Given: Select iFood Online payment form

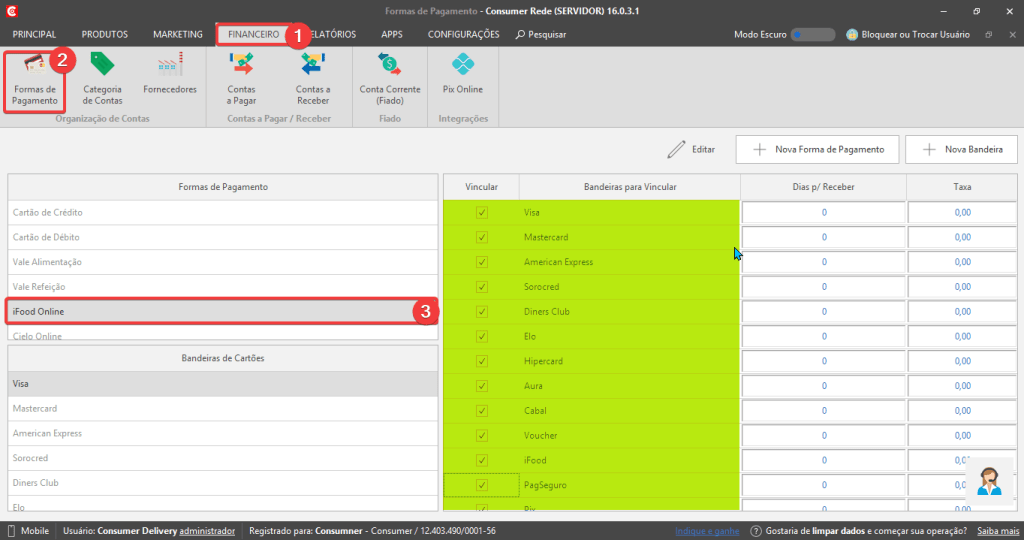Looking at the screenshot, I should [223, 311].
